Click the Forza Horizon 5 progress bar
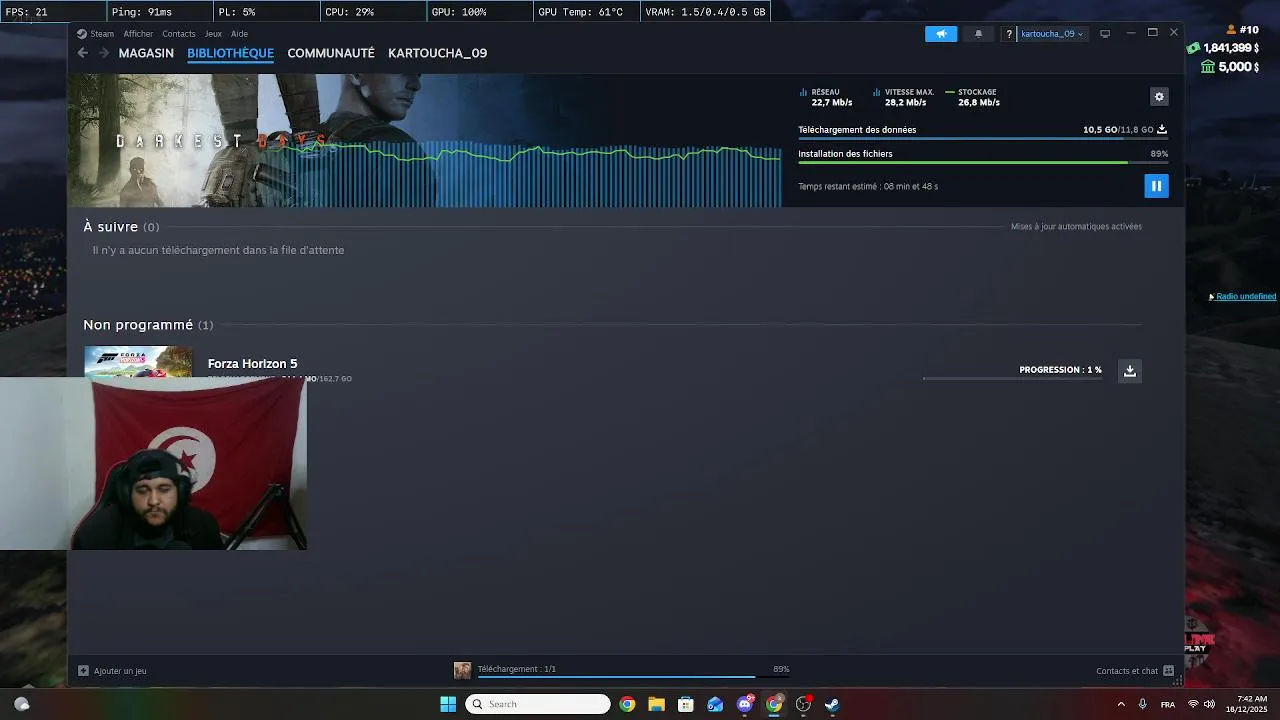The height and width of the screenshot is (720, 1280). coord(1012,379)
